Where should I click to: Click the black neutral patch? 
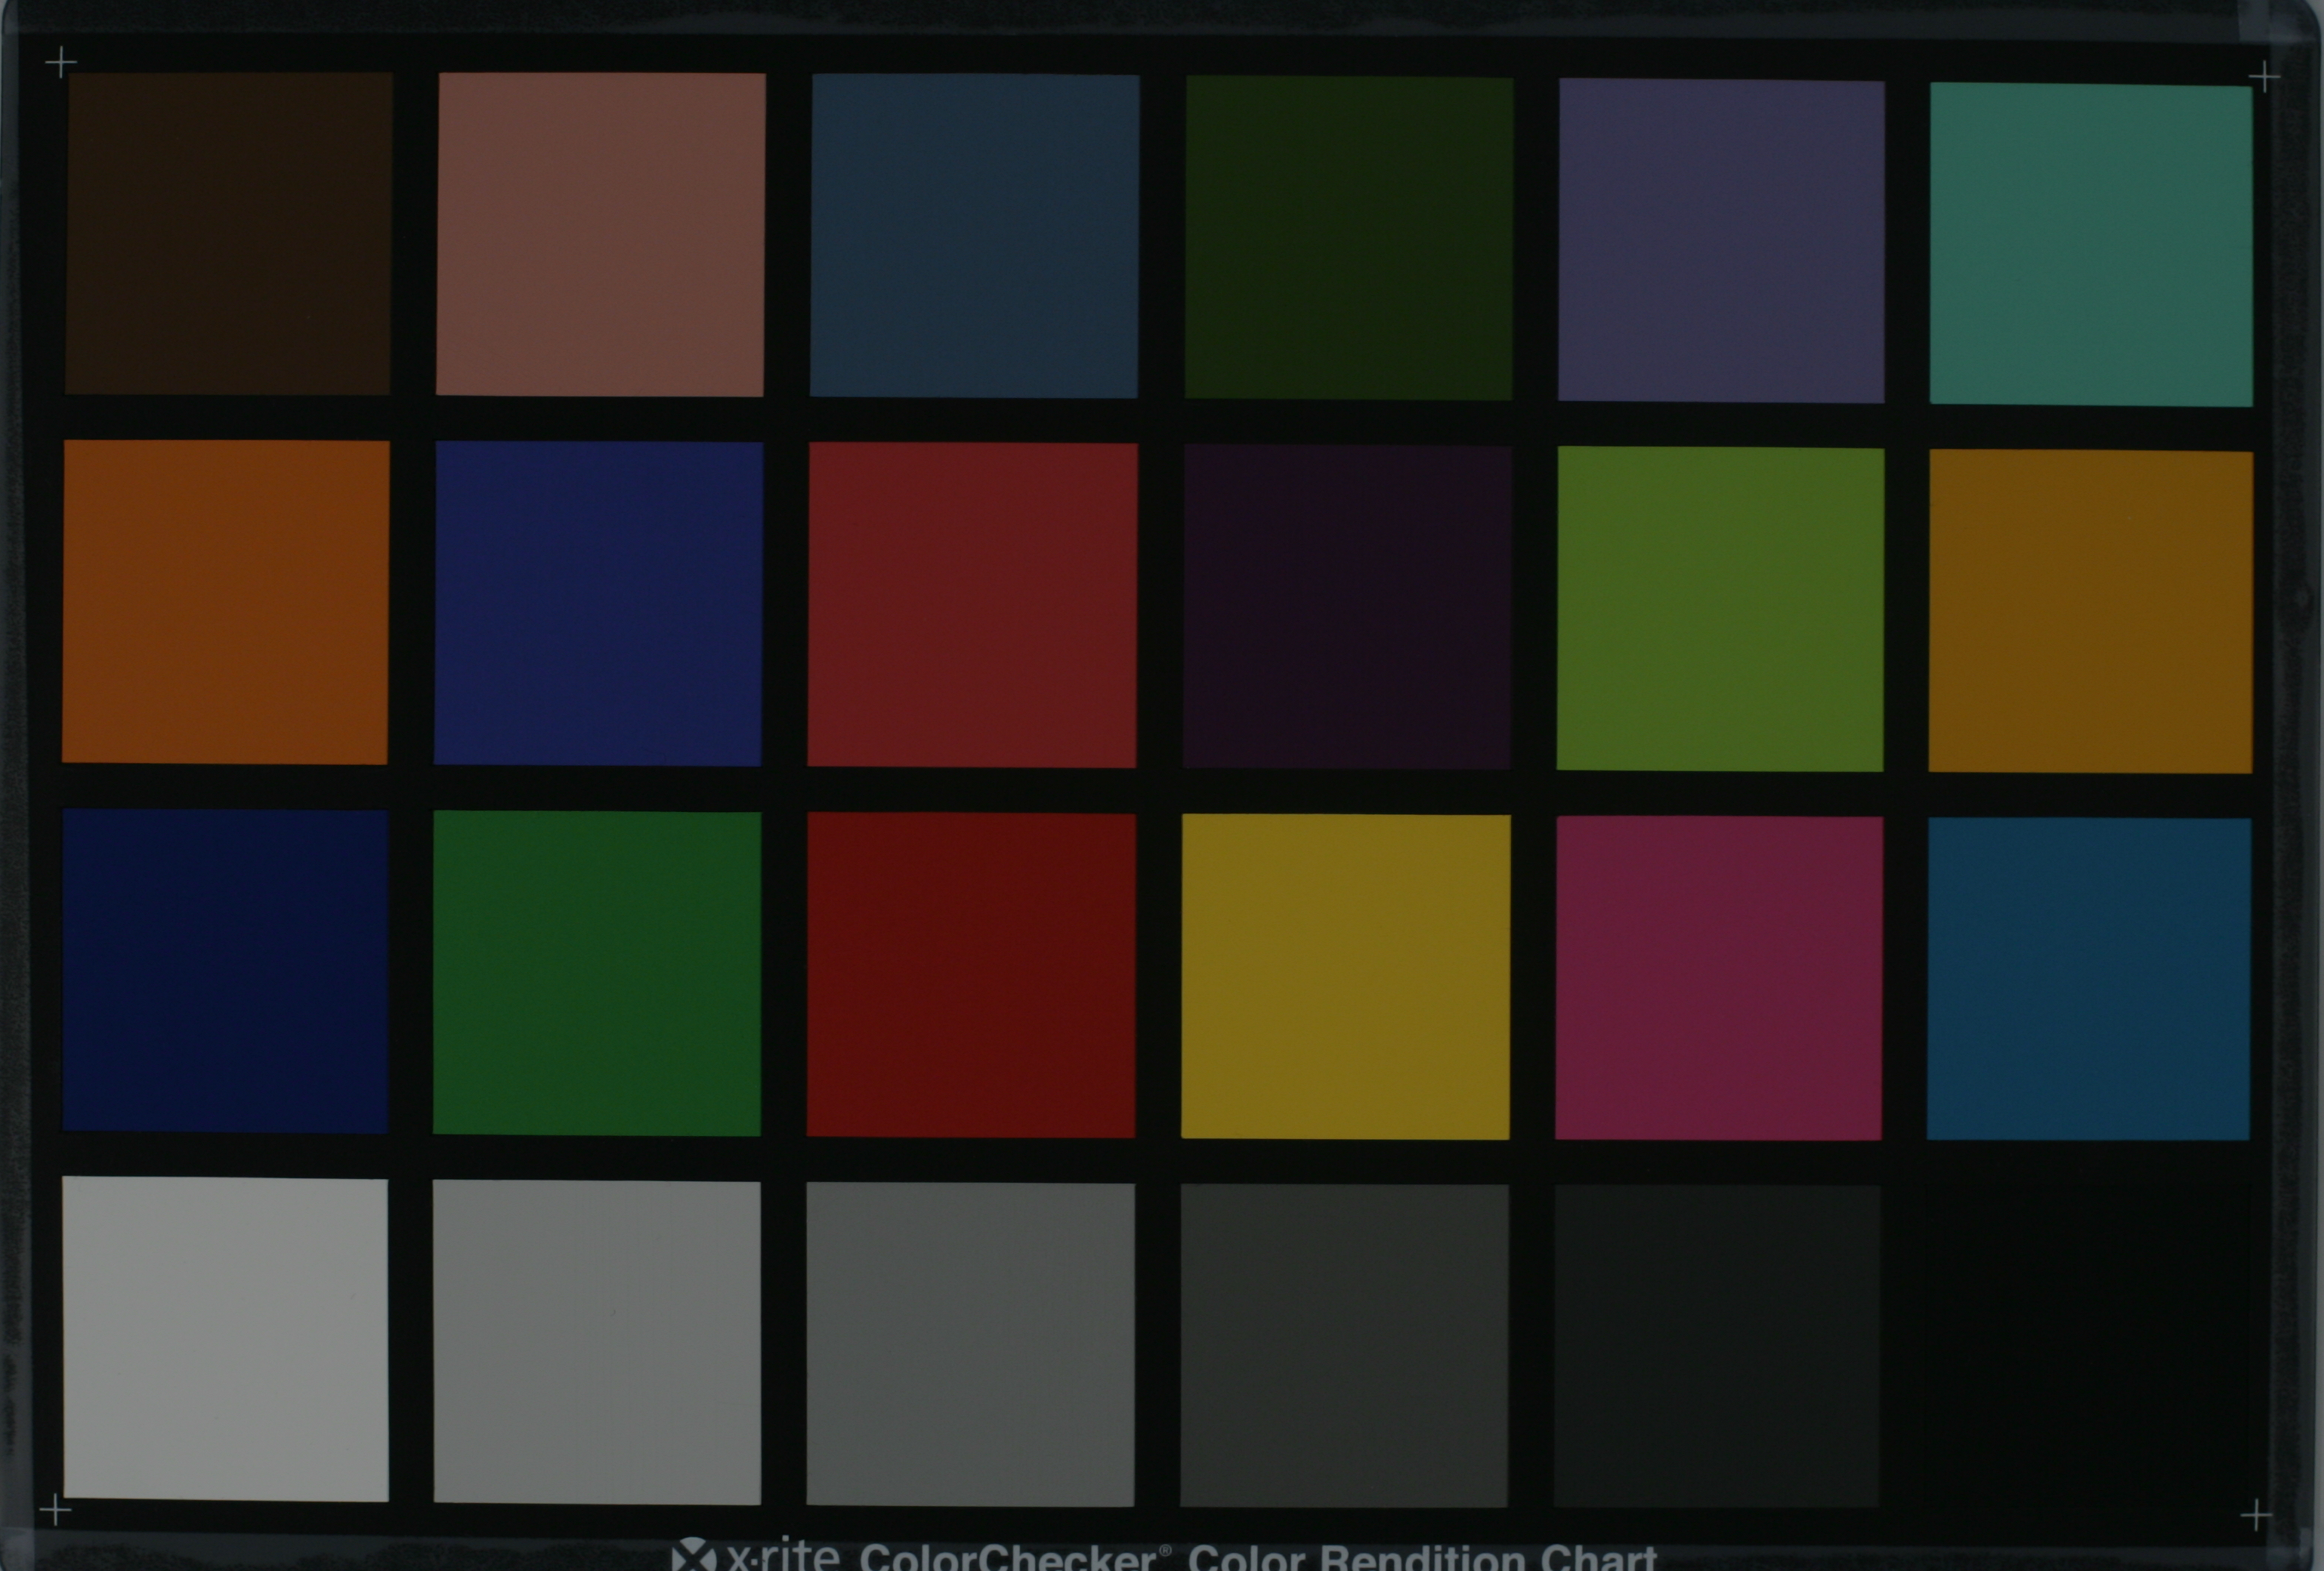point(2088,1347)
